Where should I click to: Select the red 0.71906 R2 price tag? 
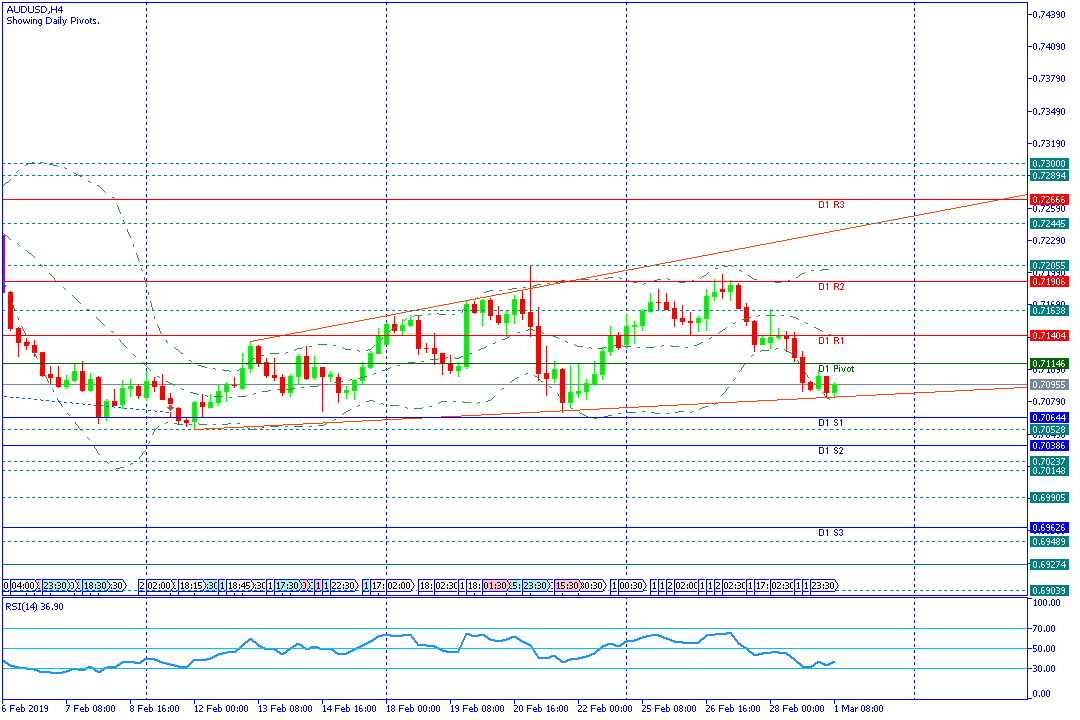point(1049,282)
